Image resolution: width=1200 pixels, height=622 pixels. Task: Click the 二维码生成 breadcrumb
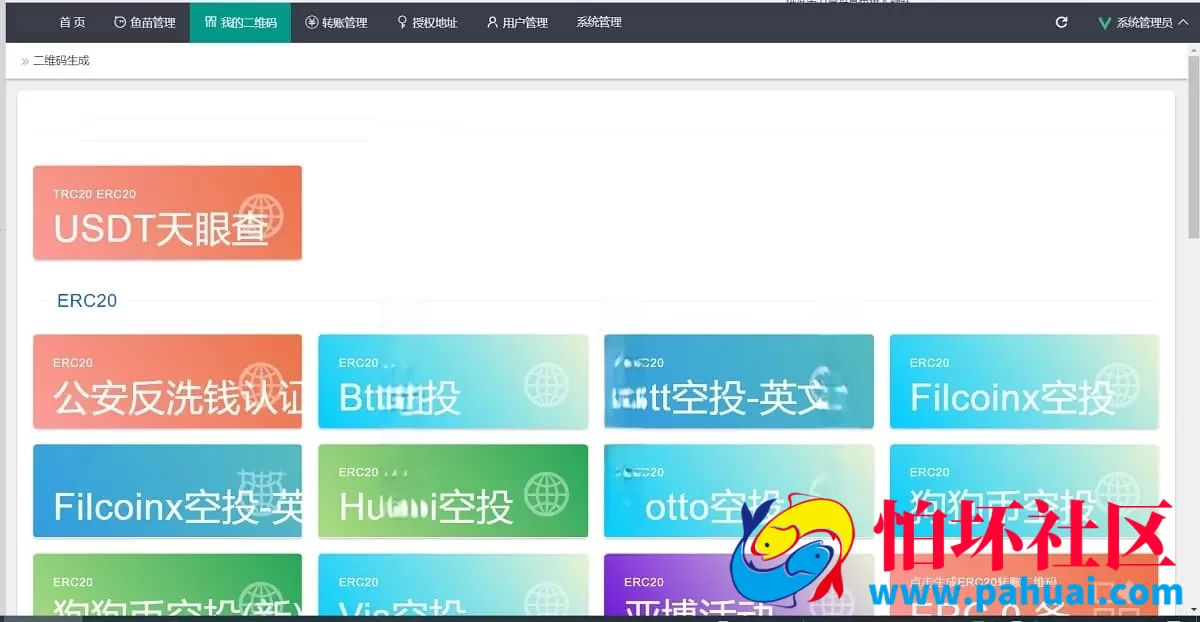point(61,60)
